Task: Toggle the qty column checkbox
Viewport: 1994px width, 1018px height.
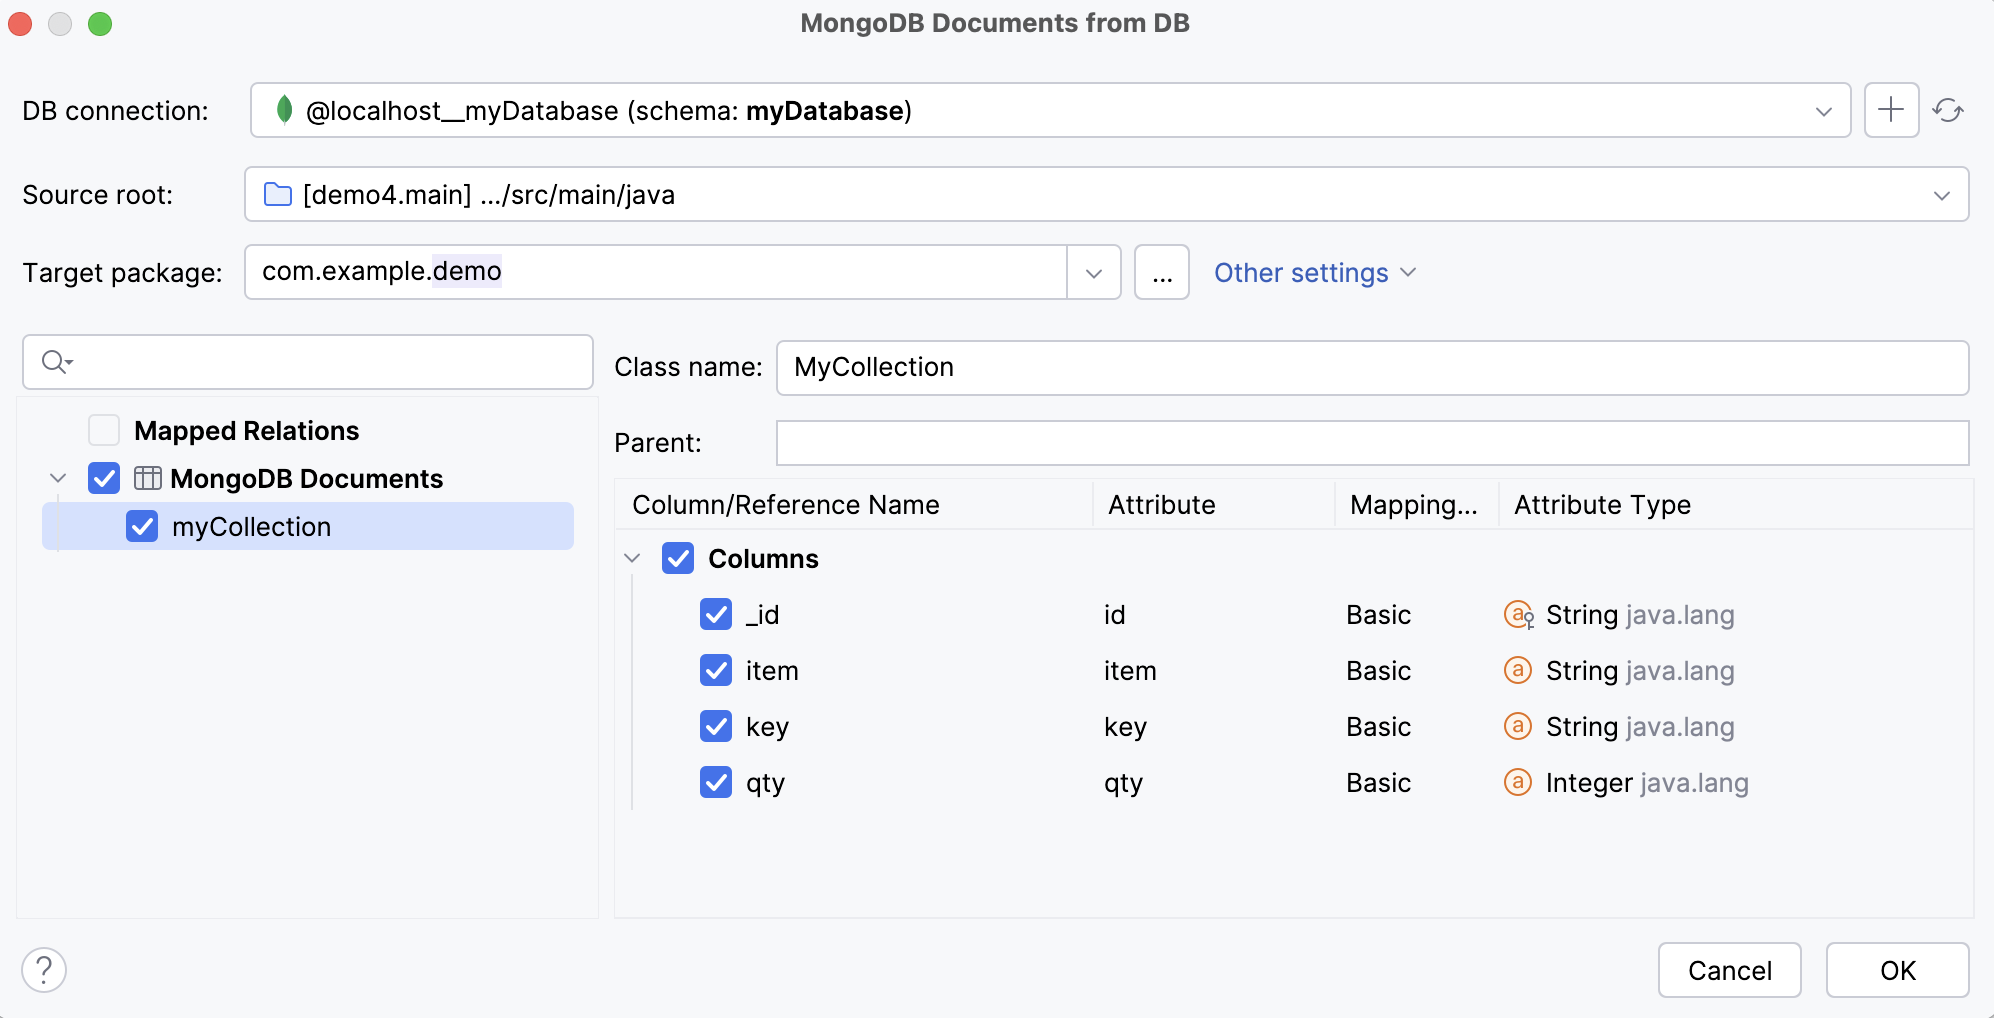Action: 715,783
